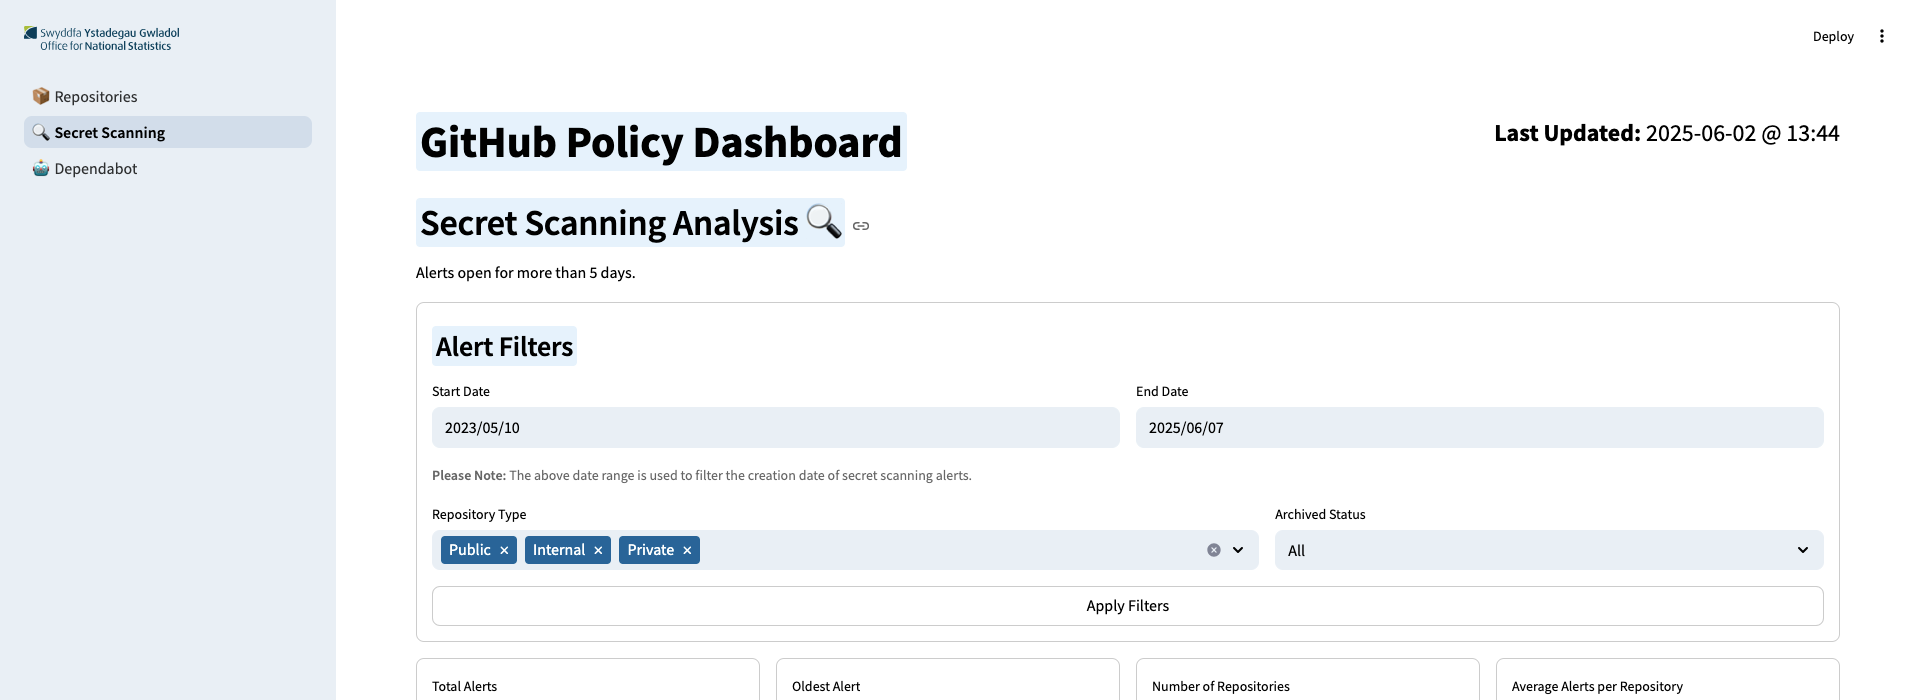Clear all selected repository types
Image resolution: width=1920 pixels, height=700 pixels.
[1214, 550]
